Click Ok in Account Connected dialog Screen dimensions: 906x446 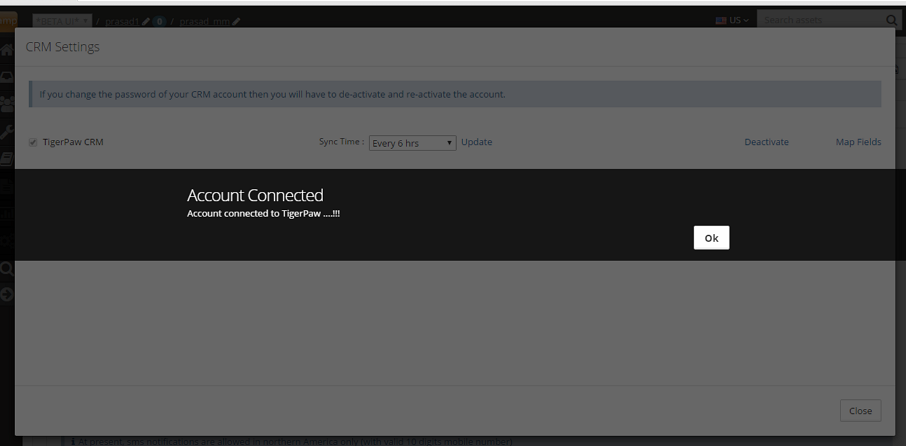[711, 237]
